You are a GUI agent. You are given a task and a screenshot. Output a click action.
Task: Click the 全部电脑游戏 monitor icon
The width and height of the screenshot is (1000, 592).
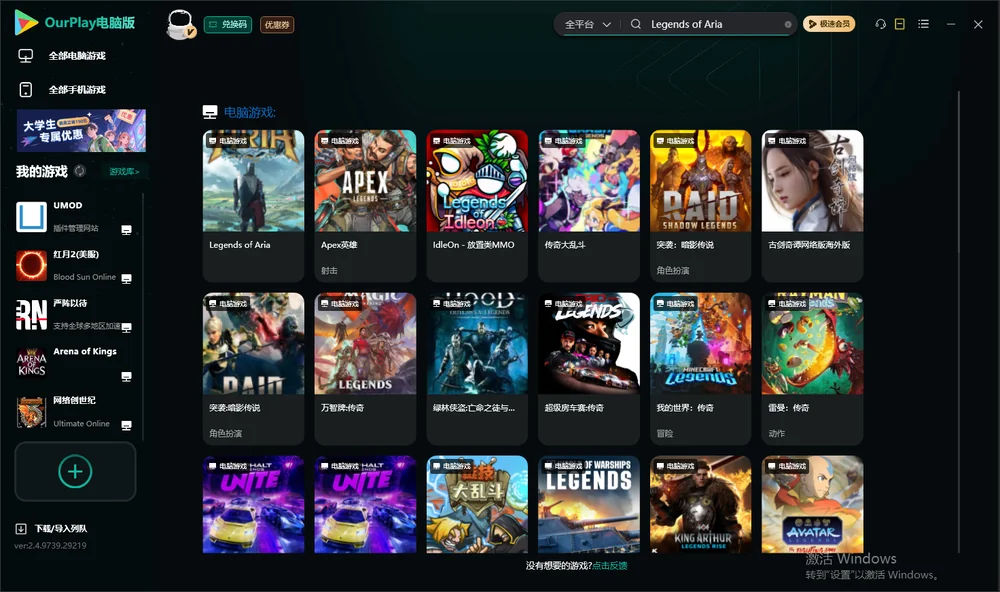tap(26, 56)
